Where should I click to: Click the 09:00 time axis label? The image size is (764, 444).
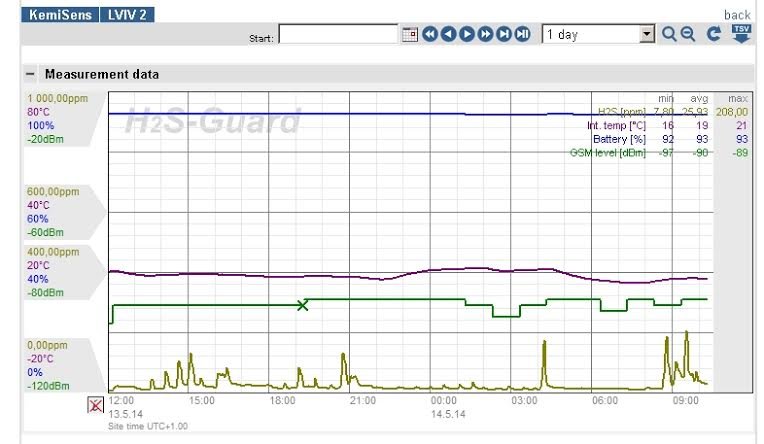pos(686,401)
